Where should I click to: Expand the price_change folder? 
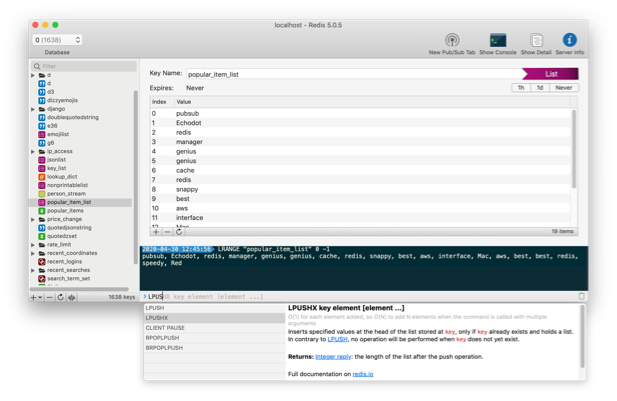tap(33, 219)
